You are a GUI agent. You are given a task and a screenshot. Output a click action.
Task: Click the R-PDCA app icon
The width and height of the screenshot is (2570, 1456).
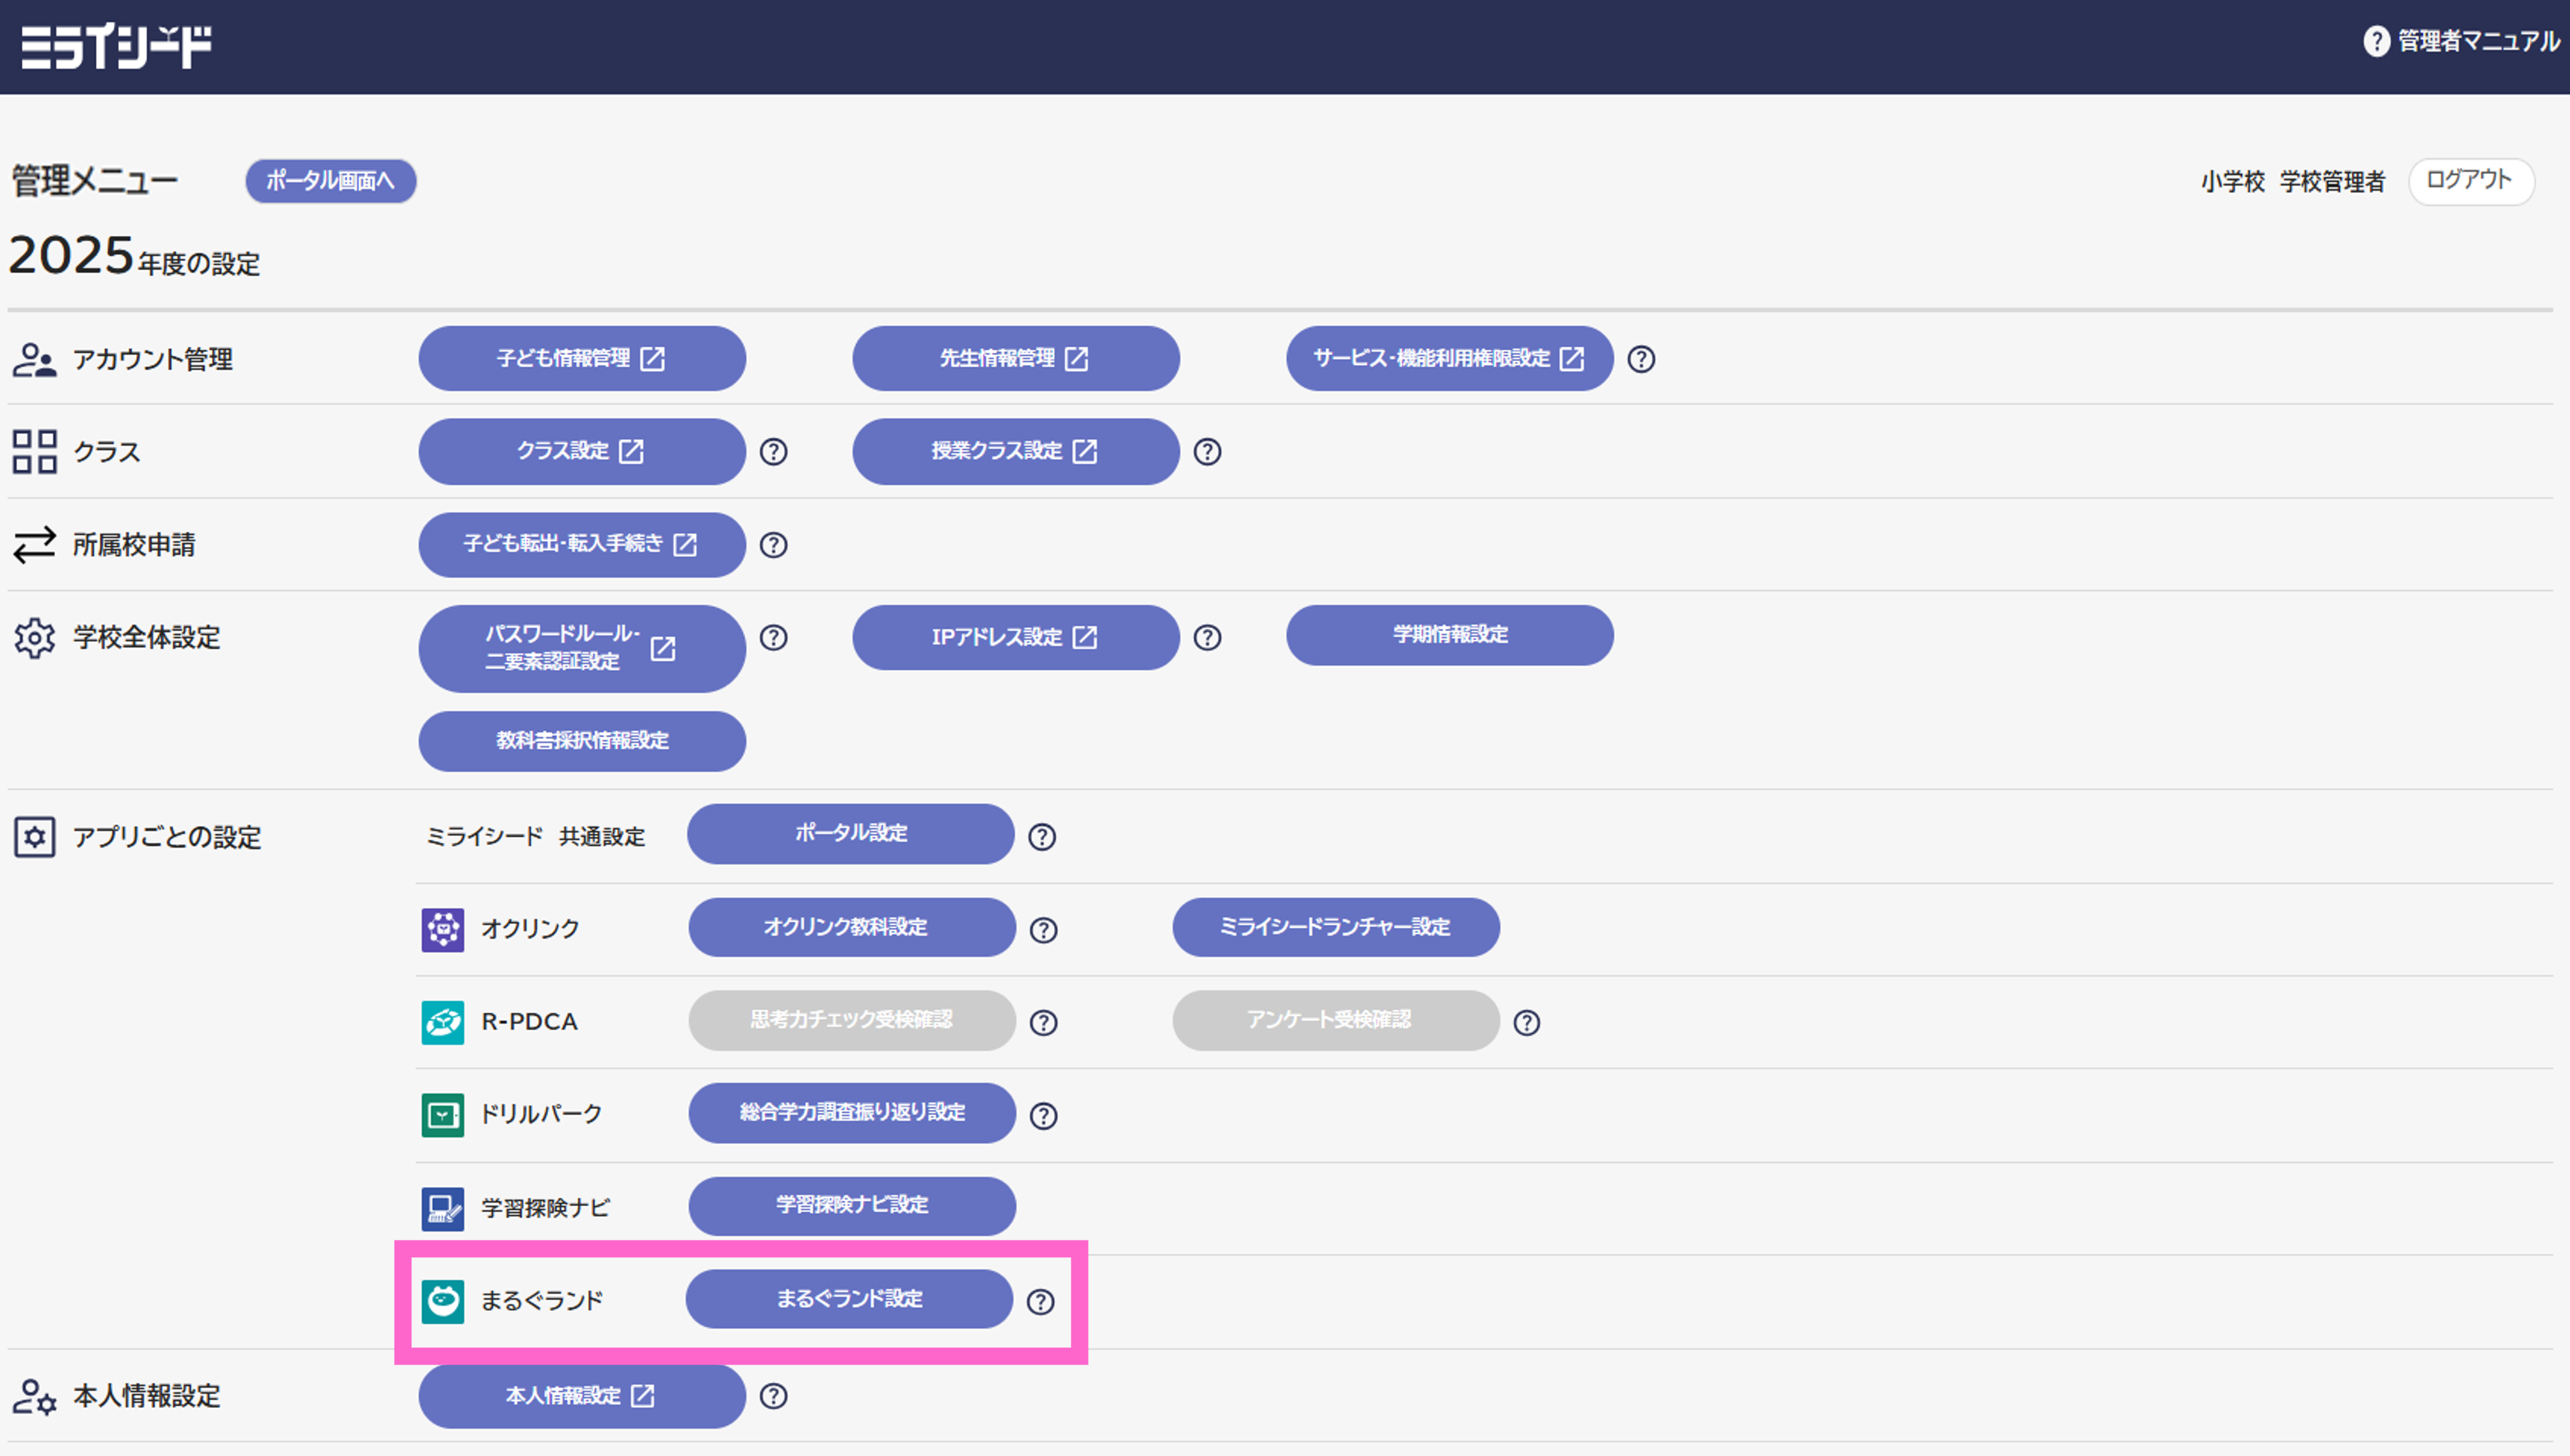pos(442,1022)
